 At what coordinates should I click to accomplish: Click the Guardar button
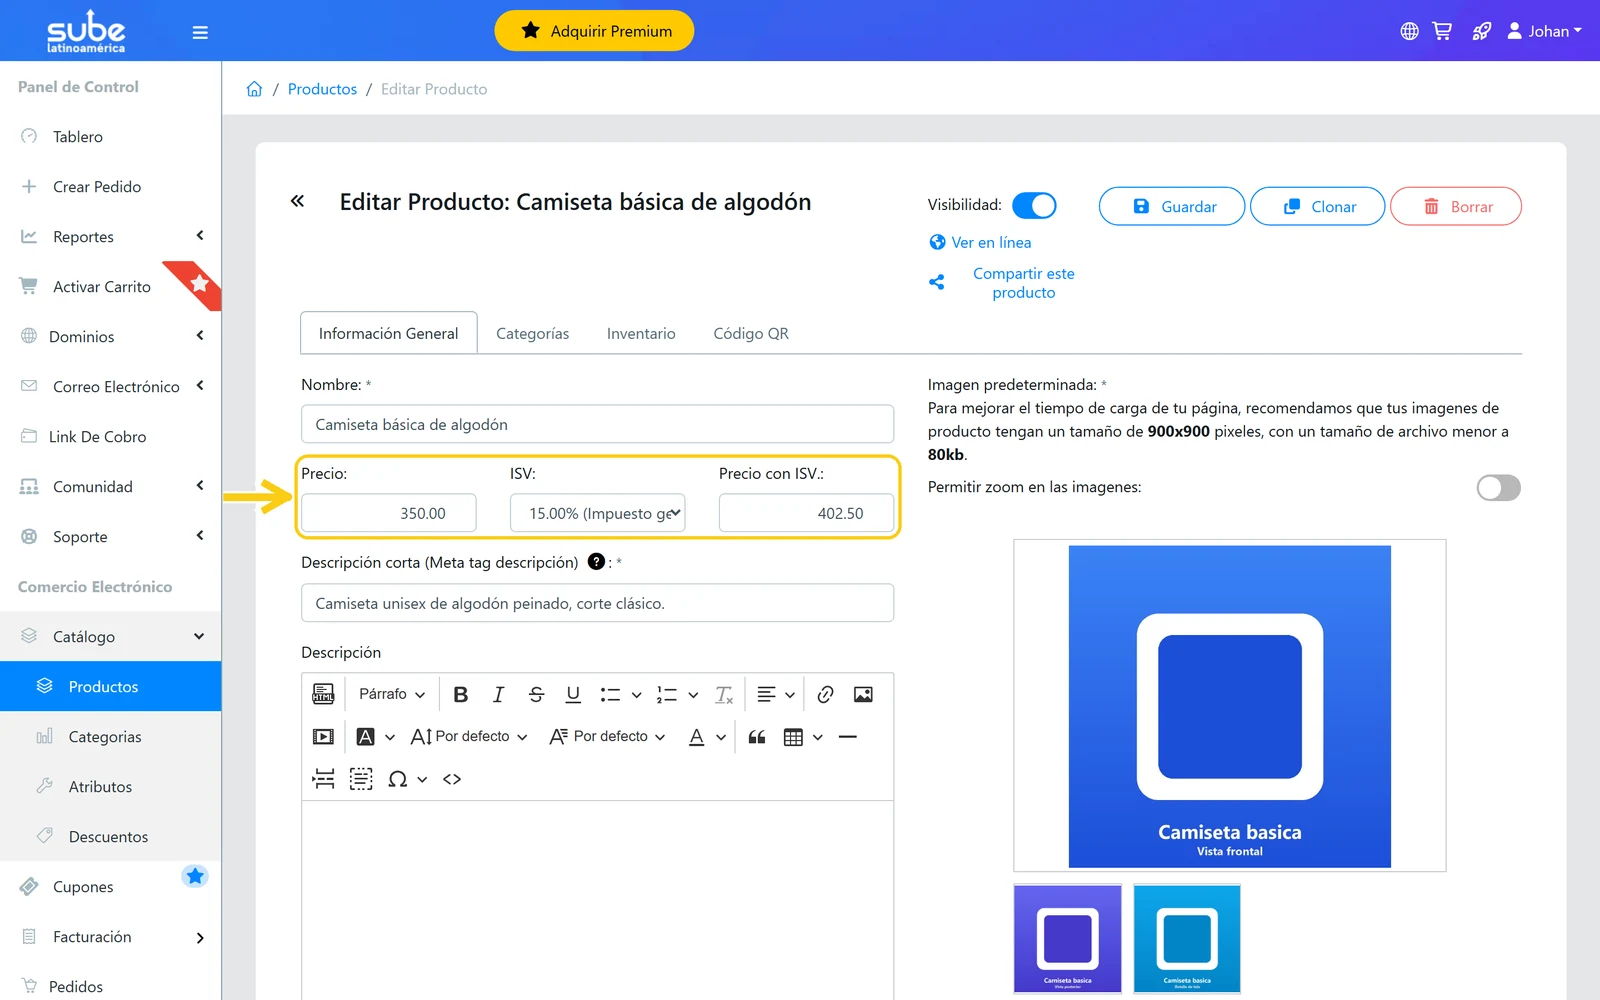coord(1172,206)
